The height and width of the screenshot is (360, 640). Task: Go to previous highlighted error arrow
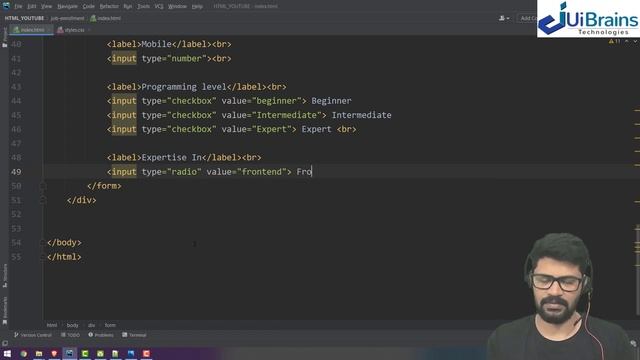[627, 41]
